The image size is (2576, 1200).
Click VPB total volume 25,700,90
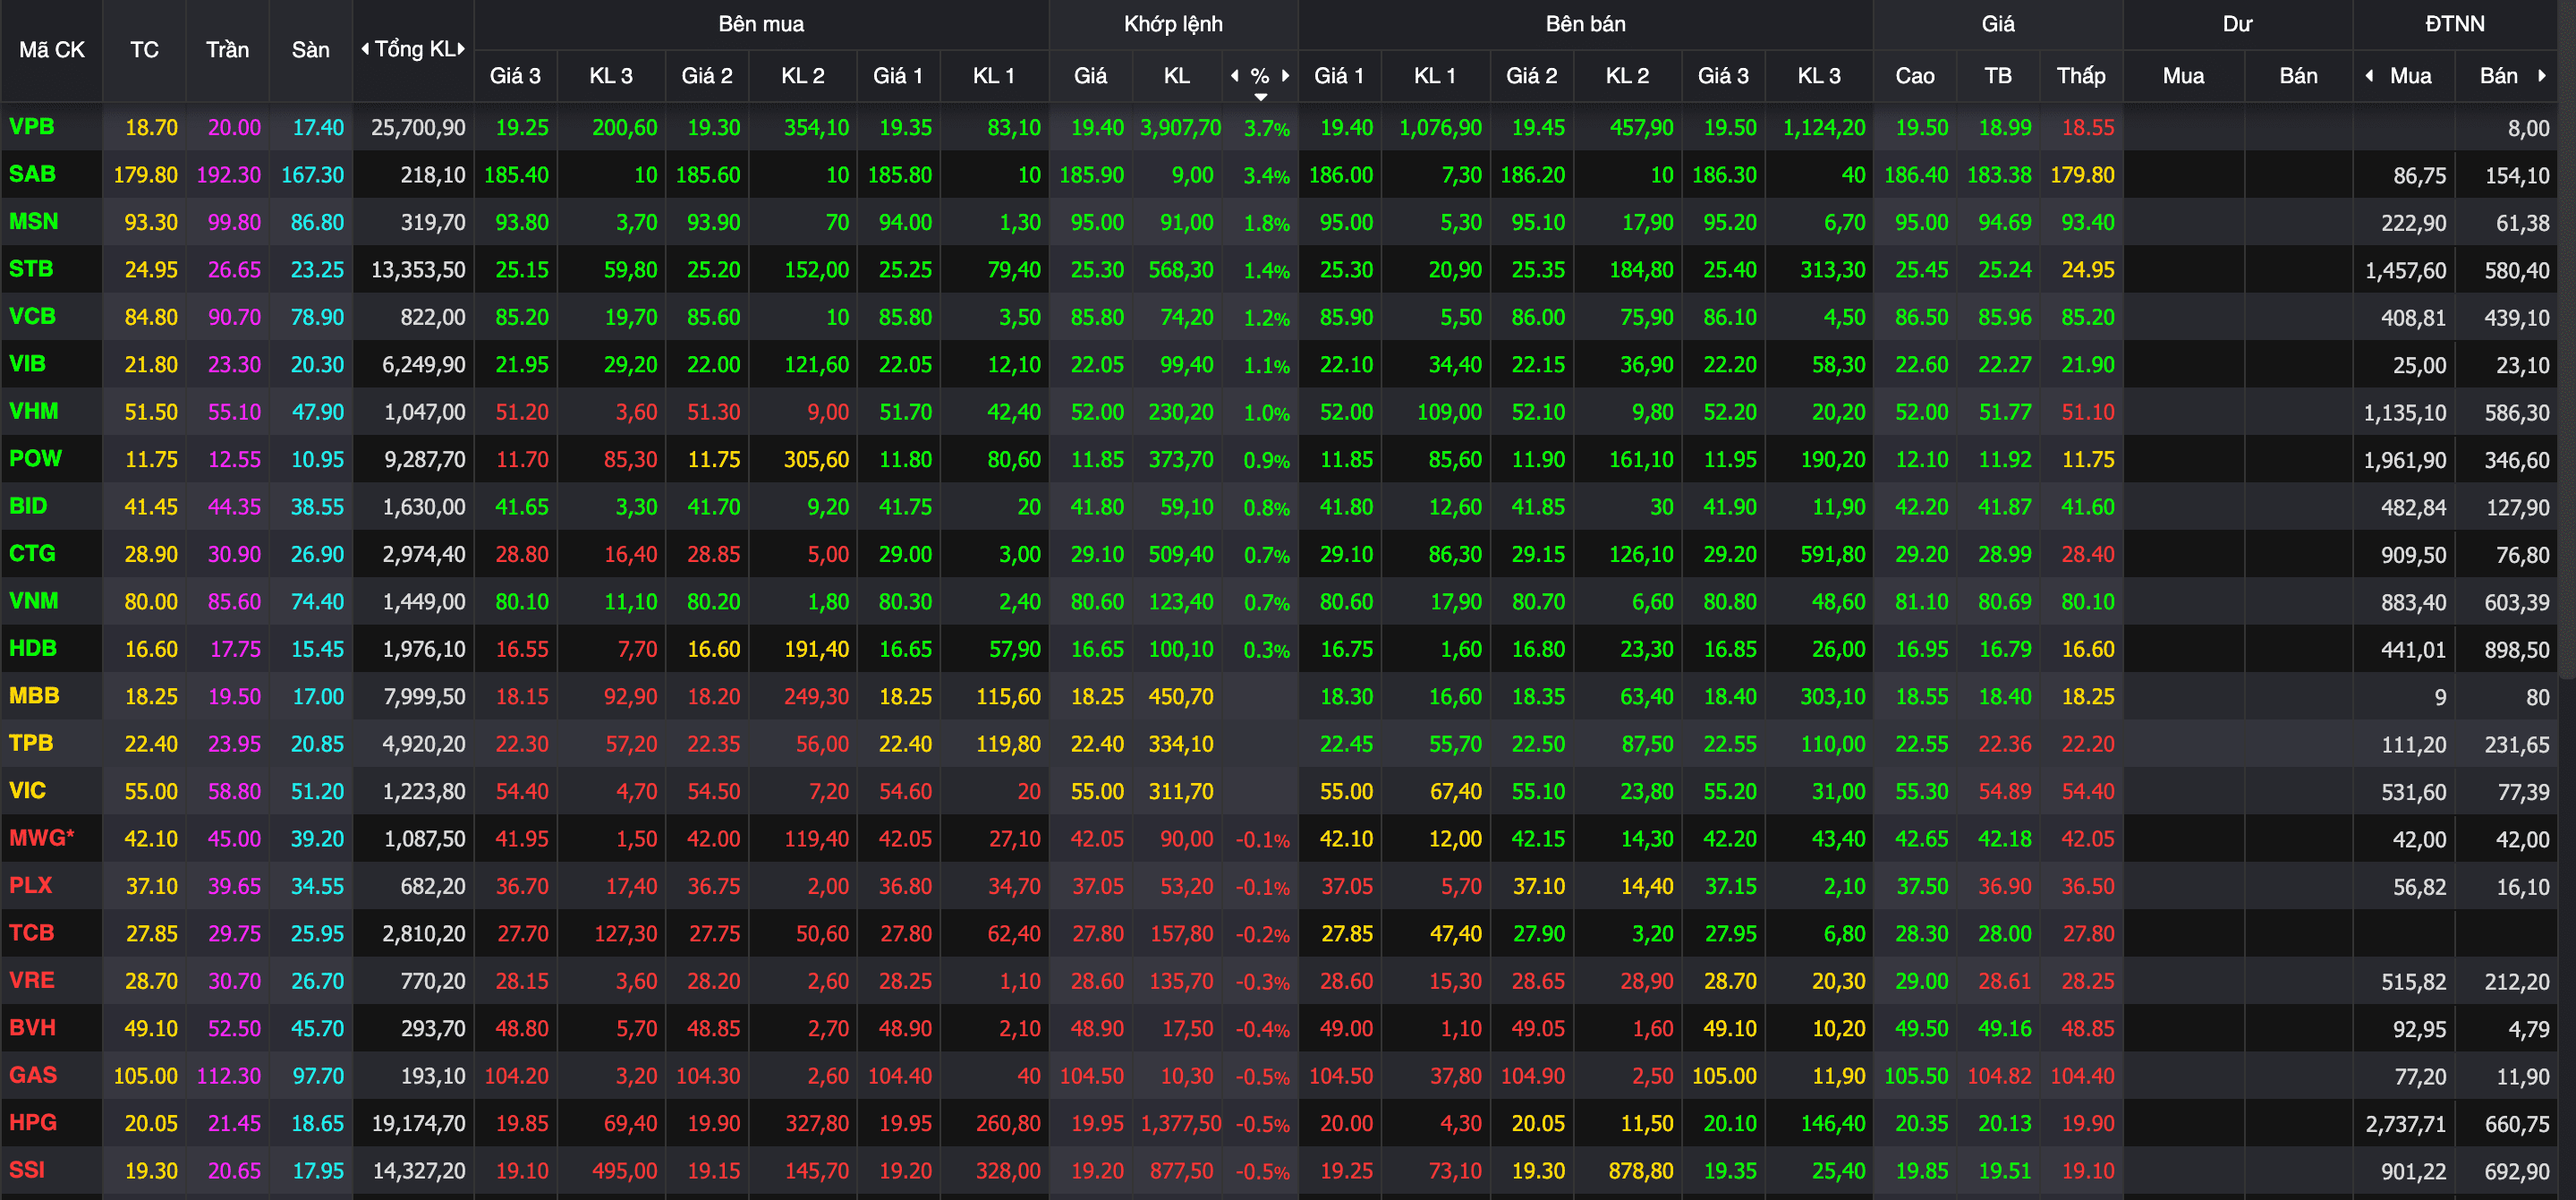point(418,128)
